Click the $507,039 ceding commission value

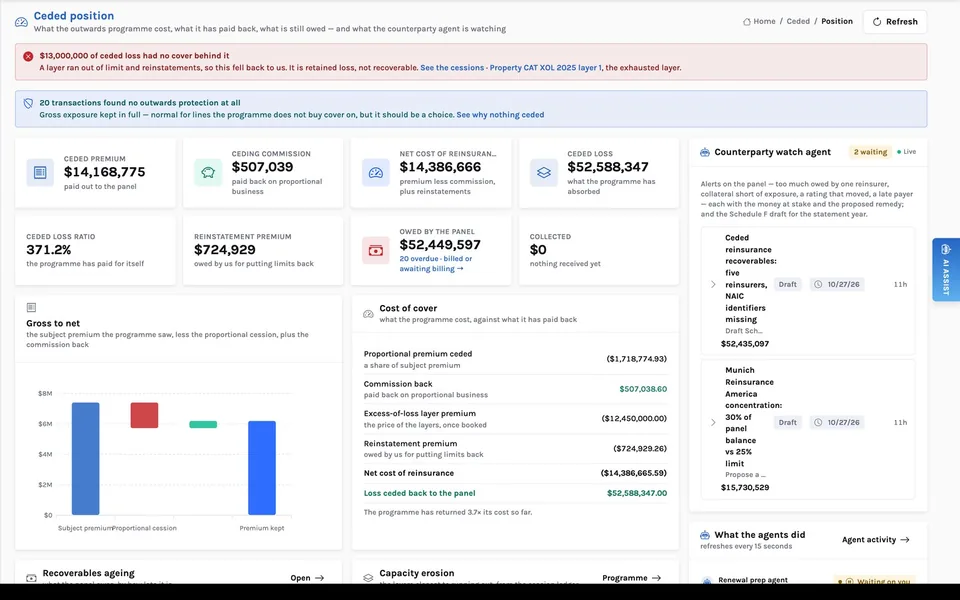[262, 167]
